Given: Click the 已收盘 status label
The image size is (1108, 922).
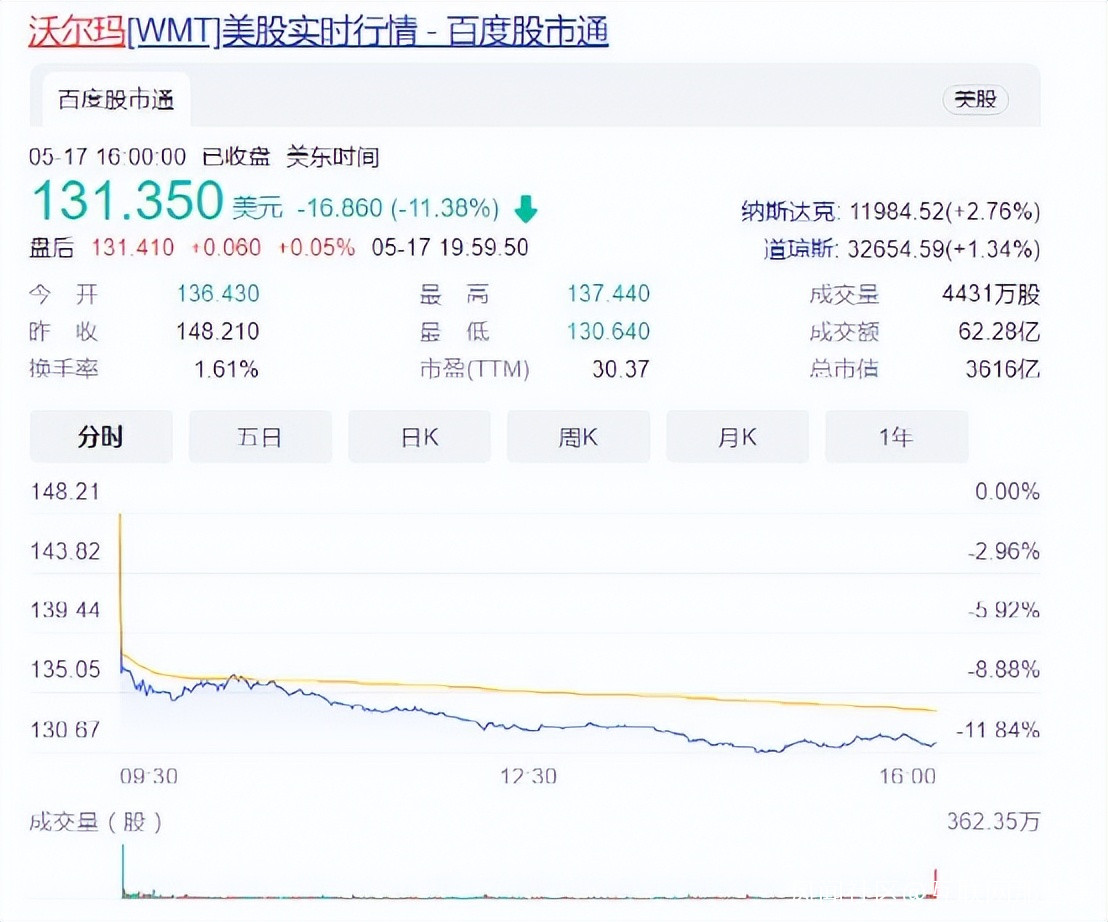Looking at the screenshot, I should [x=236, y=156].
